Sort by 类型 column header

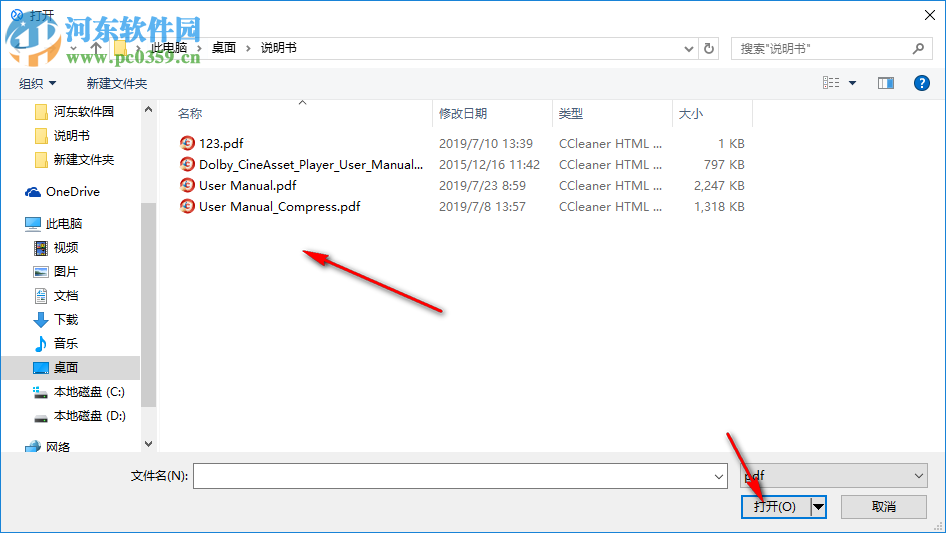pyautogui.click(x=571, y=113)
